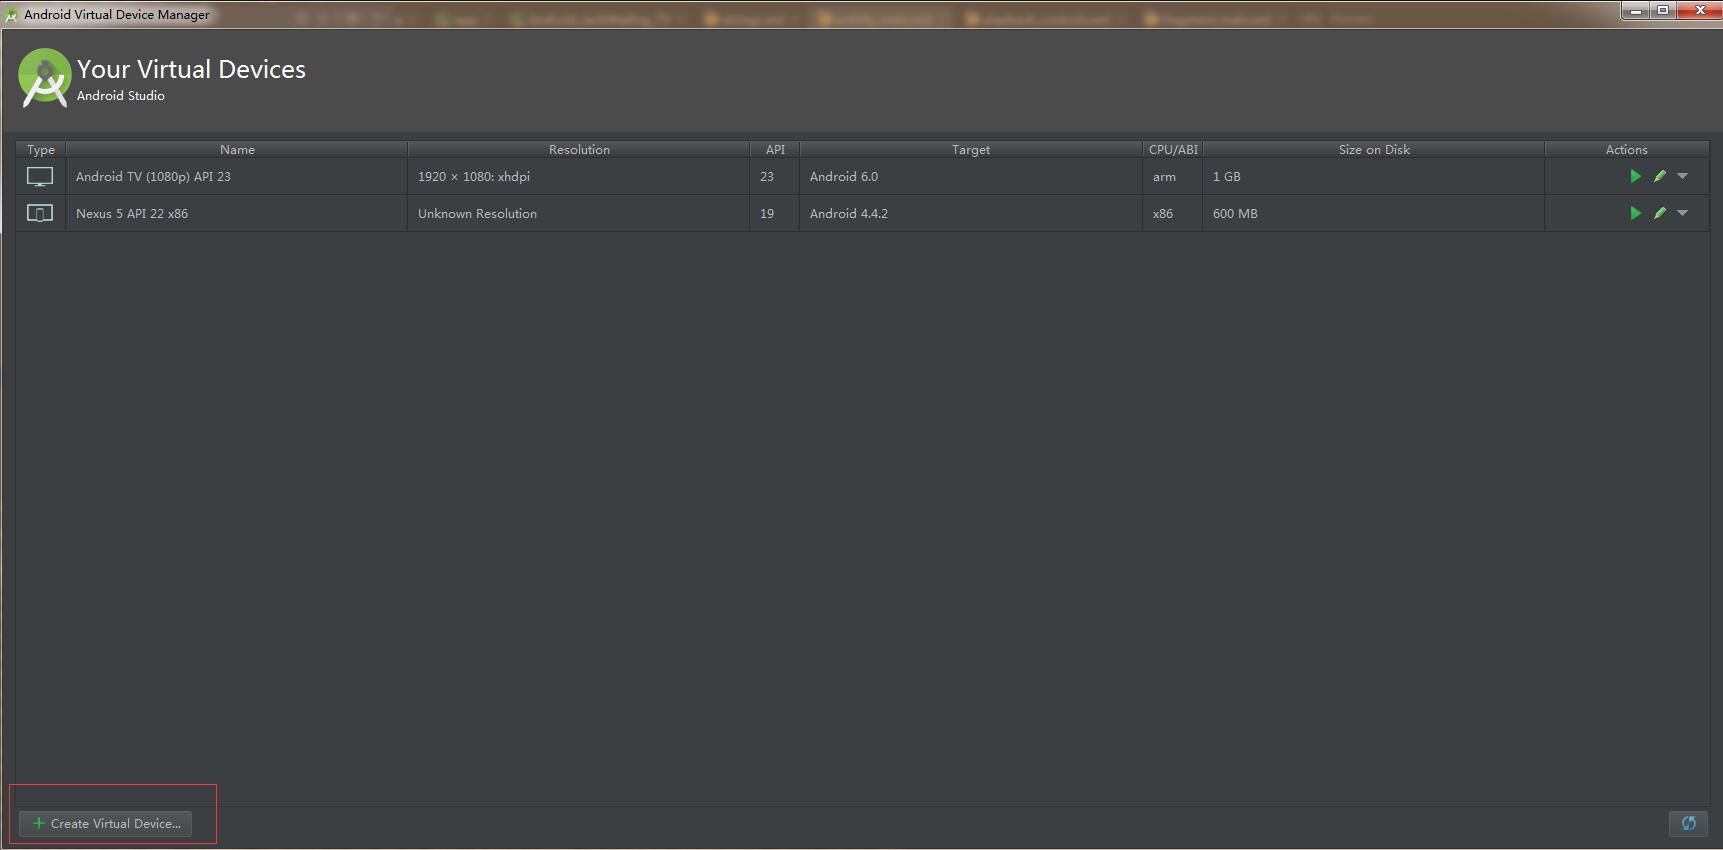This screenshot has width=1723, height=850.
Task: Click the 'Unknown Resolution' cell
Action: pyautogui.click(x=579, y=213)
